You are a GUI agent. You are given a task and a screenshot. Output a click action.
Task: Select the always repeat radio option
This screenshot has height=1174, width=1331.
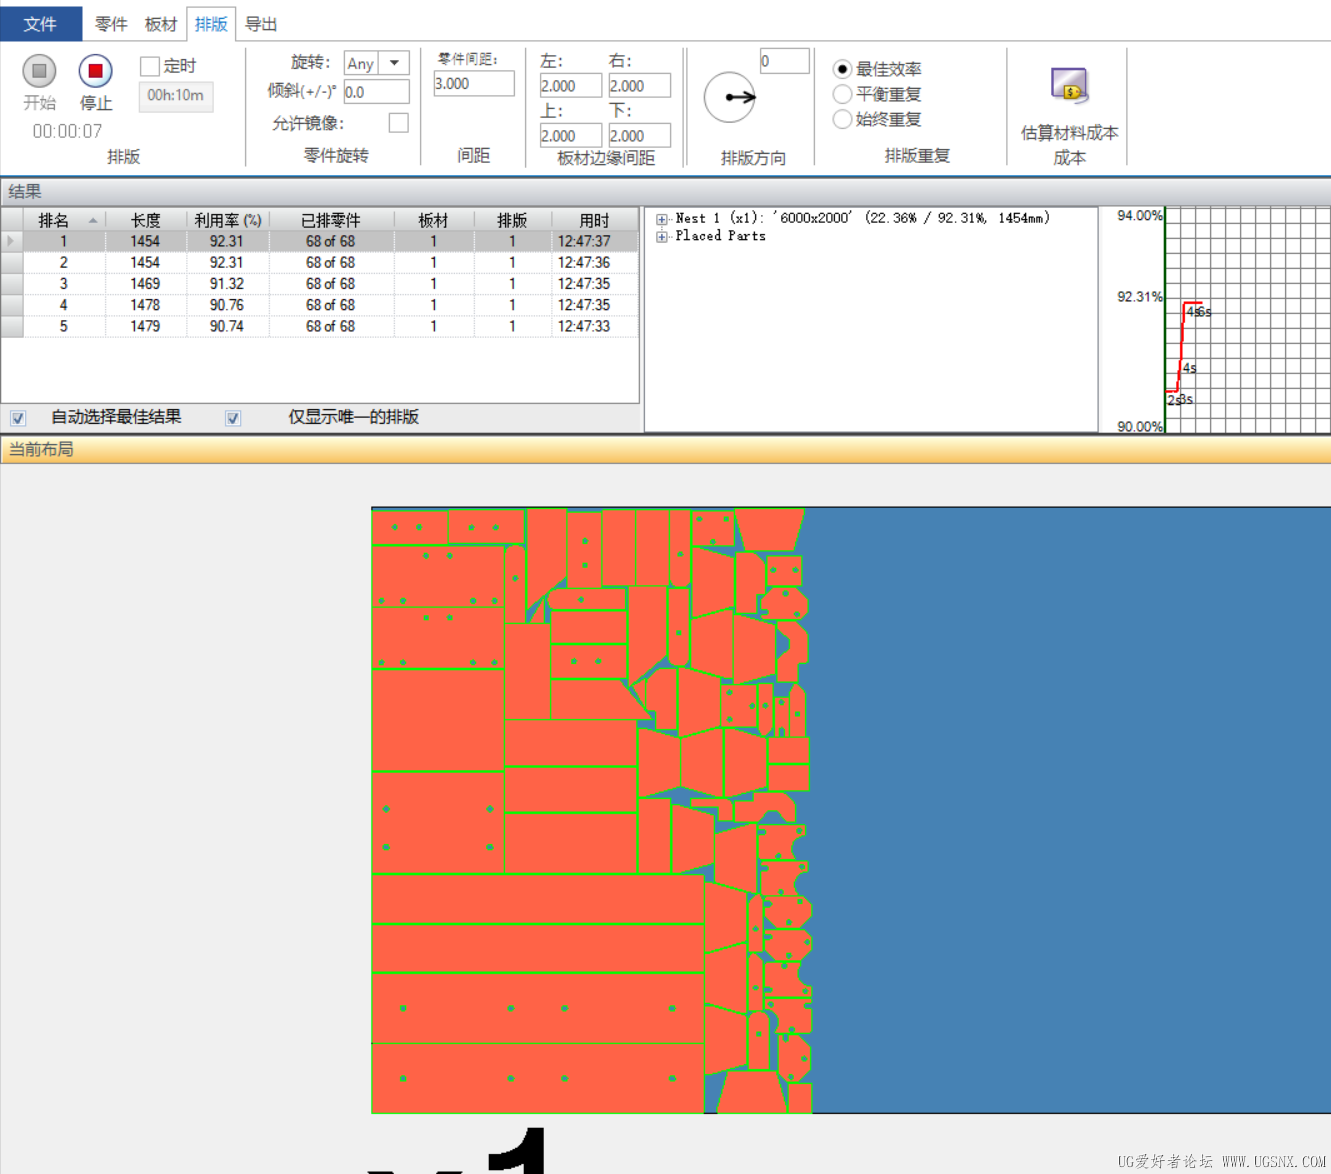click(842, 119)
